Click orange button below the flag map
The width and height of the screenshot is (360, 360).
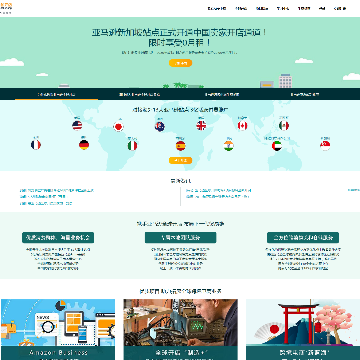180,161
